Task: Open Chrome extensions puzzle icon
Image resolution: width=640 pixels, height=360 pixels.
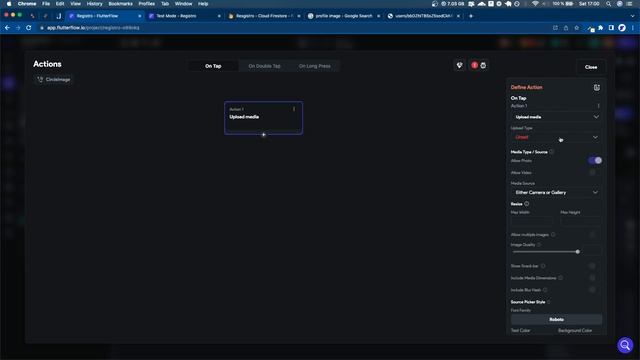Action: (x=600, y=28)
